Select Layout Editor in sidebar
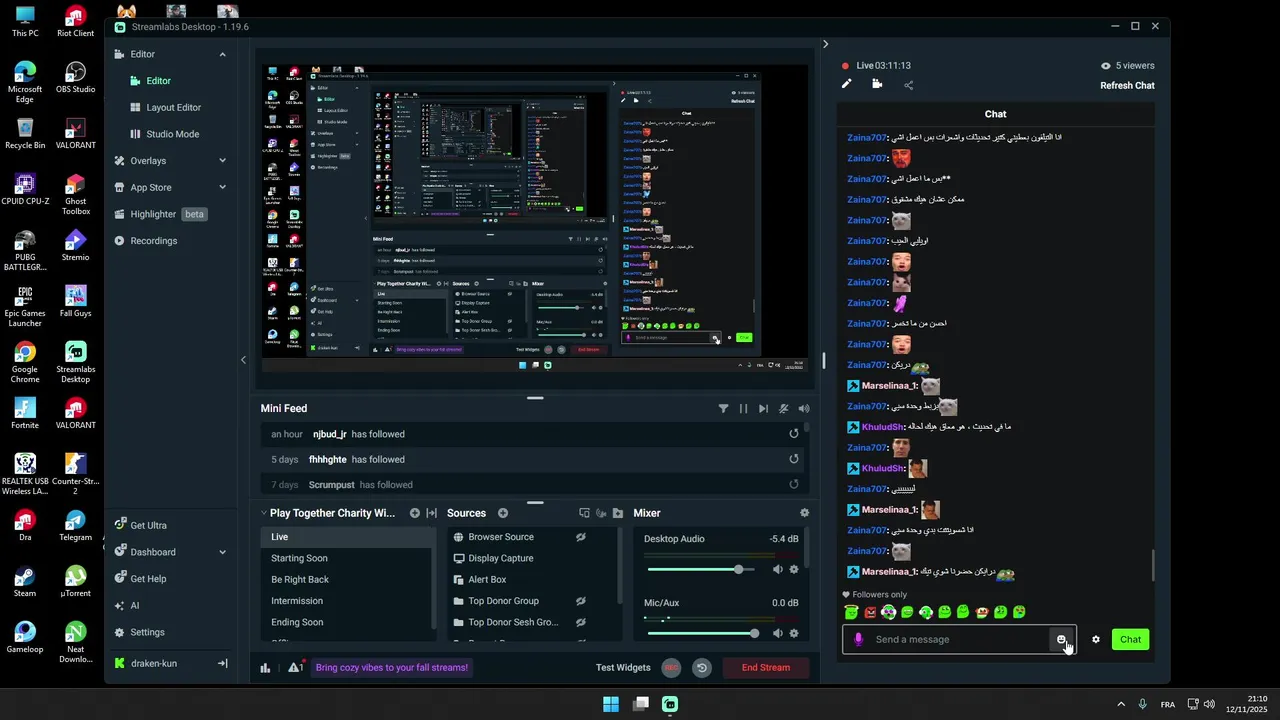 tap(173, 107)
